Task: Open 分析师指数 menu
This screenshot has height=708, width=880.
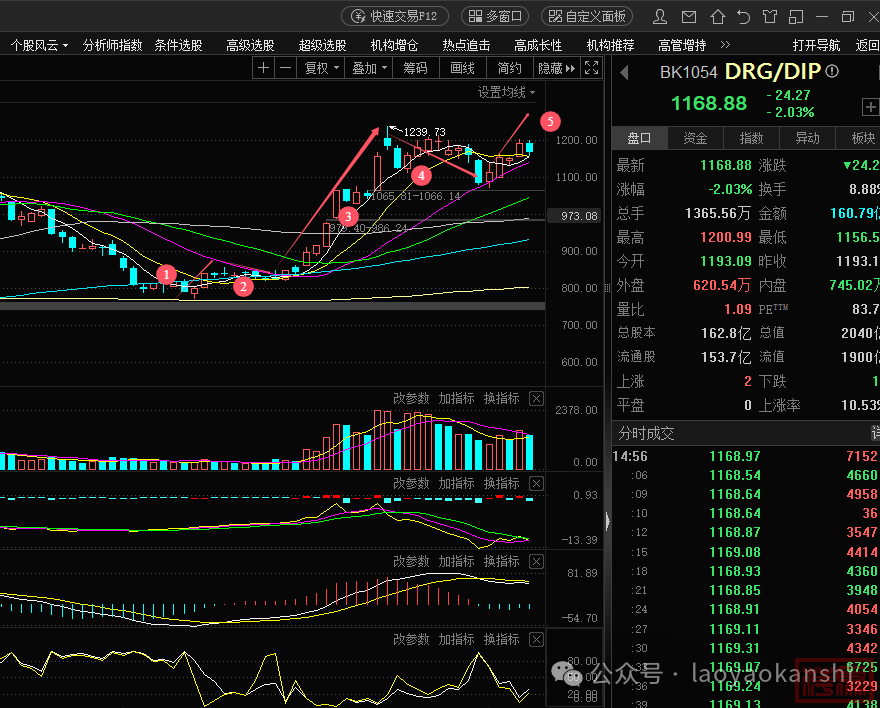Action: click(x=112, y=45)
